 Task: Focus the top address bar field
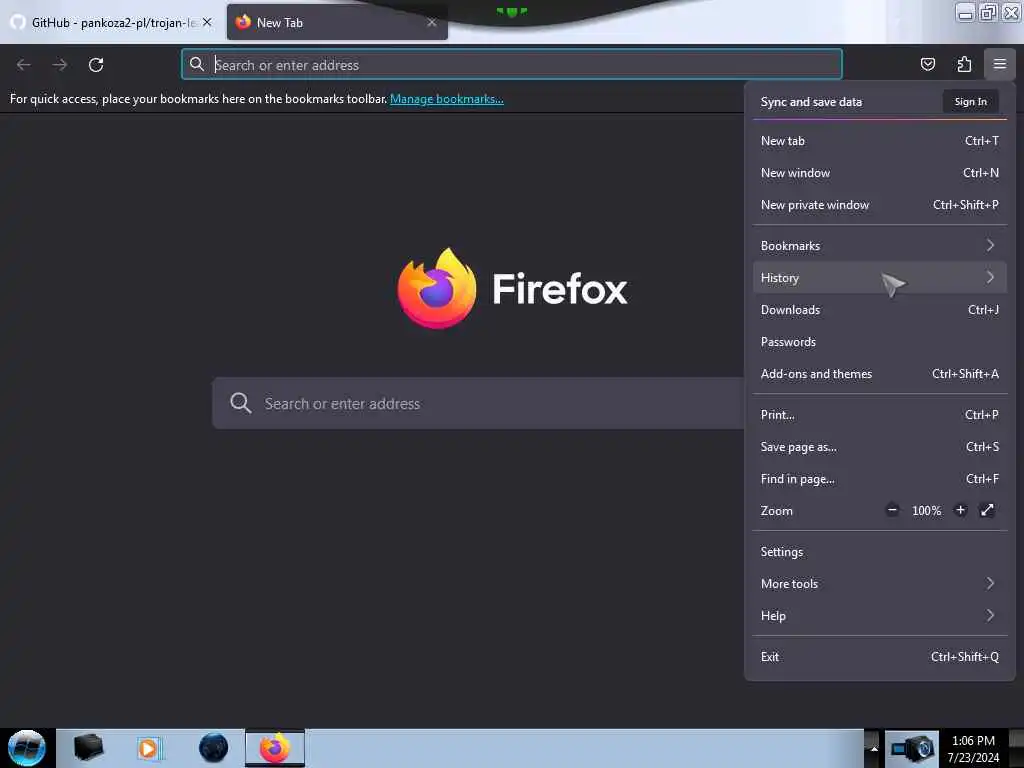(512, 64)
